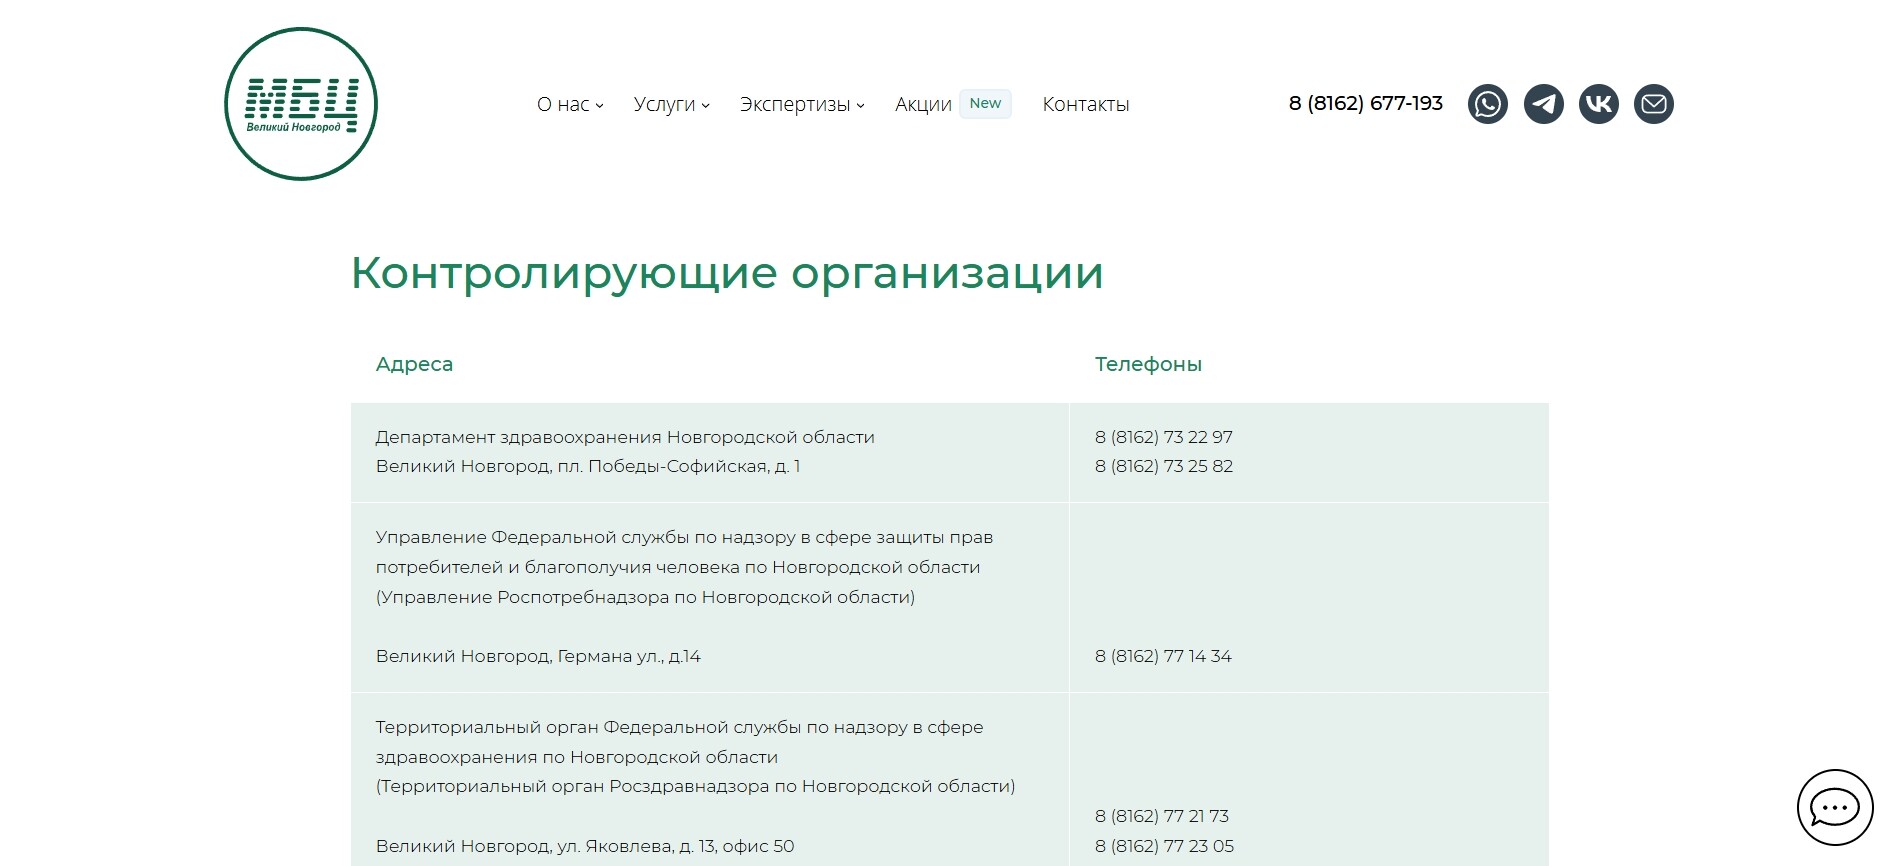Click the Адреса column header
The width and height of the screenshot is (1897, 866).
414,364
